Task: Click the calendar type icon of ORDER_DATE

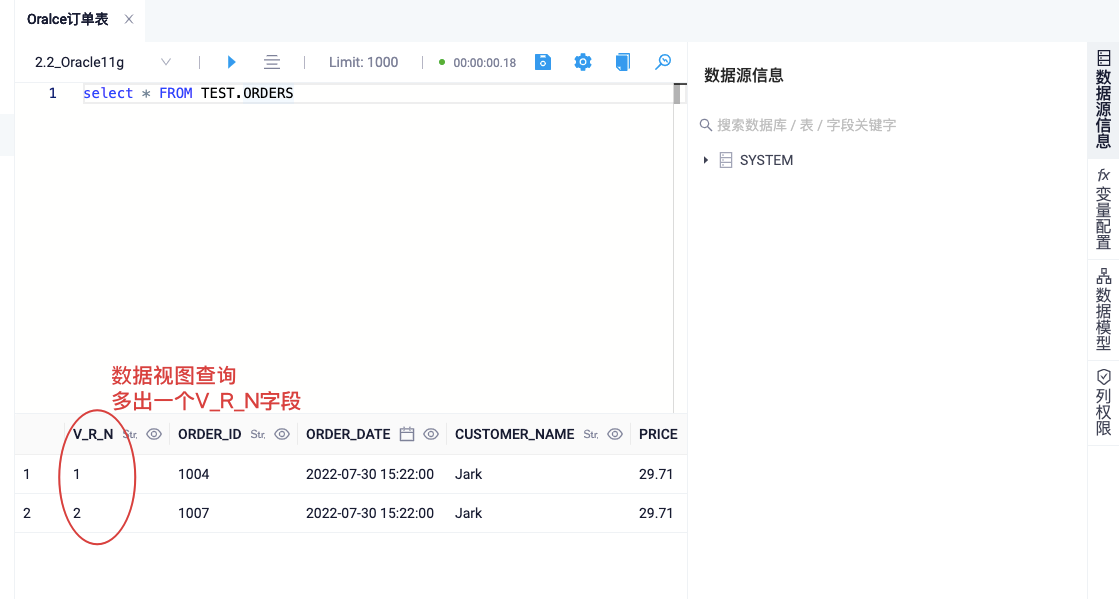Action: [x=407, y=434]
